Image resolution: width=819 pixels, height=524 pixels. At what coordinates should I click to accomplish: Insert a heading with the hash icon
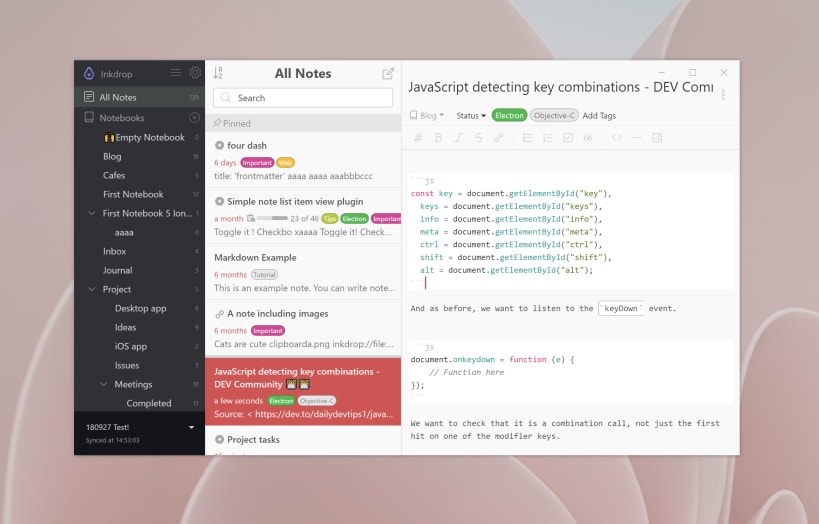pyautogui.click(x=418, y=137)
